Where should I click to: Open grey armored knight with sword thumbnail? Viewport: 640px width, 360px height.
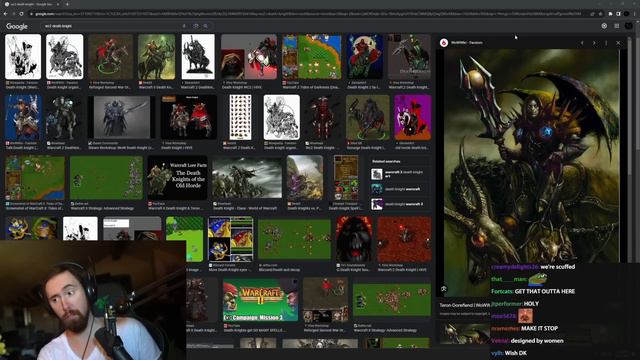(122, 117)
